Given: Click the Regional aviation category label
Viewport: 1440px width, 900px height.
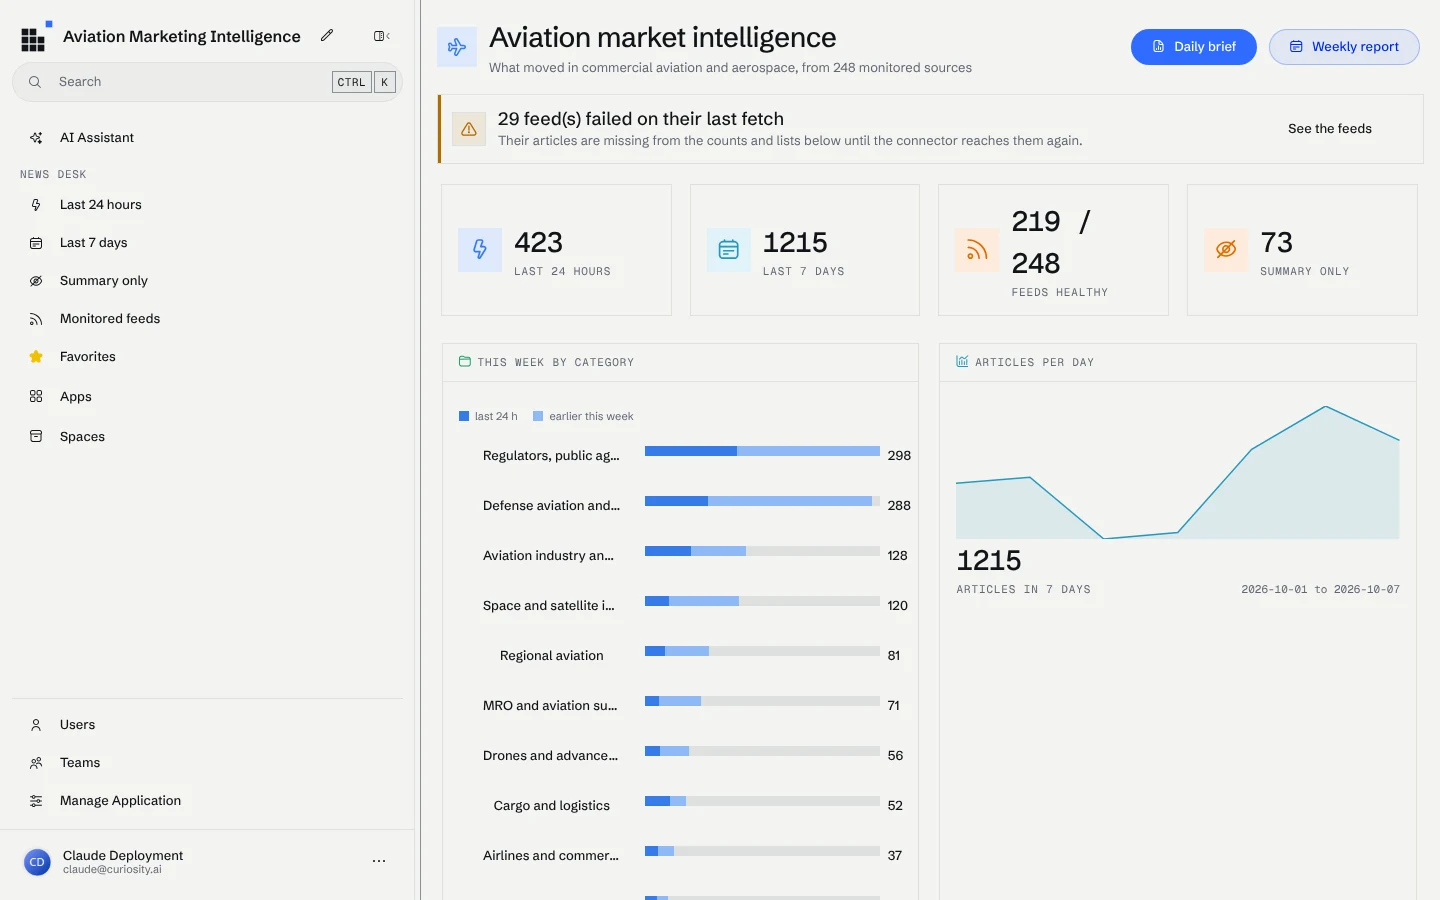Looking at the screenshot, I should click(x=552, y=656).
